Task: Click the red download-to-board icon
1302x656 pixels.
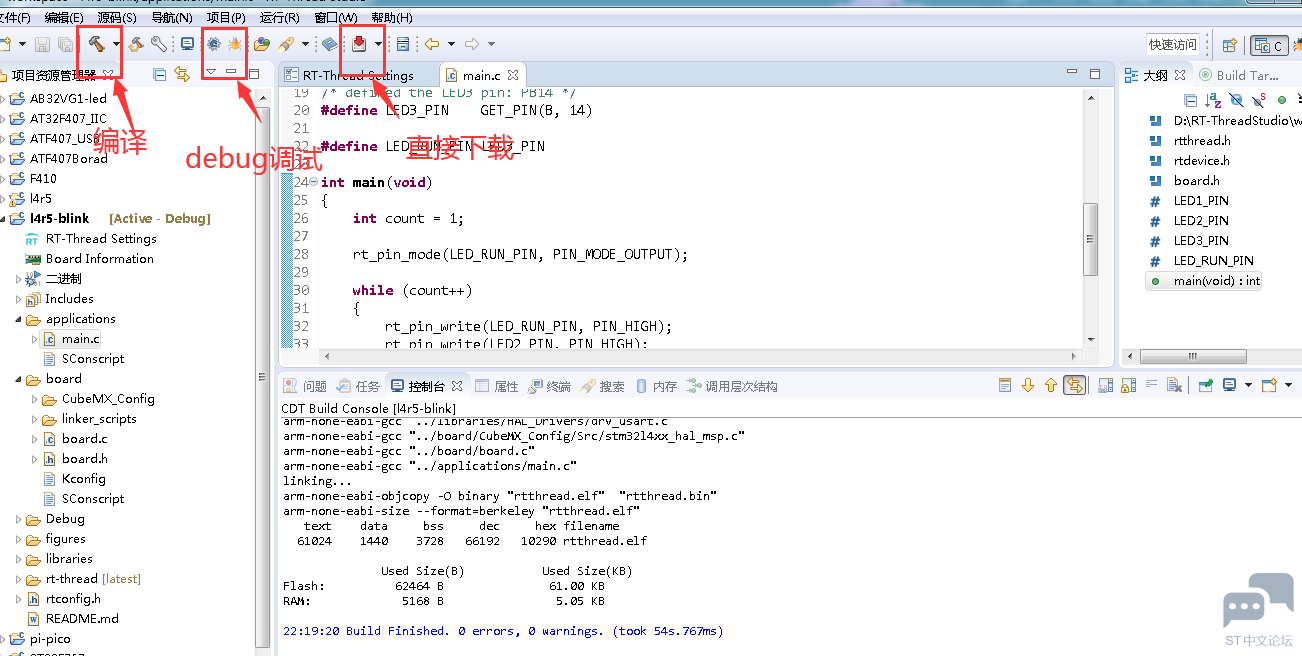Action: pyautogui.click(x=358, y=43)
